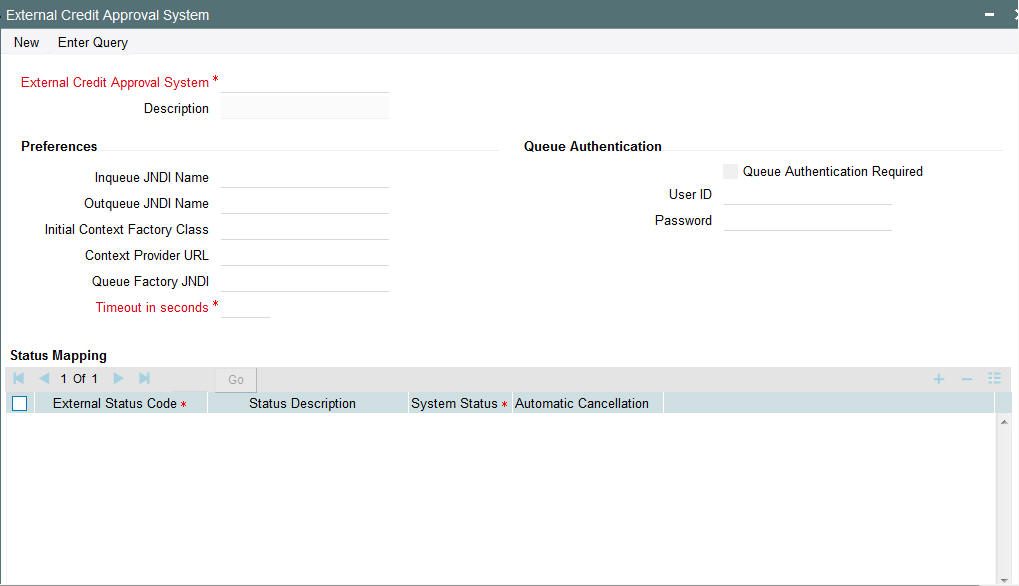
Task: Click the Queue Authentication section heading
Action: click(593, 146)
